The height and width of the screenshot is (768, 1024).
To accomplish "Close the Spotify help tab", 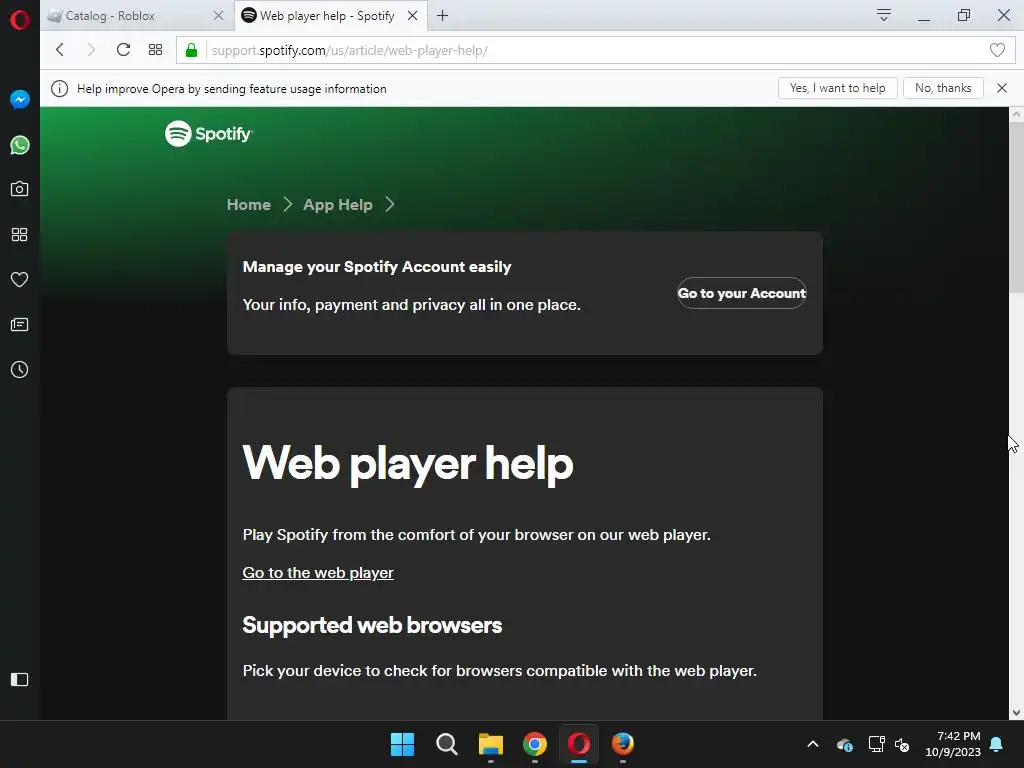I will point(413,16).
